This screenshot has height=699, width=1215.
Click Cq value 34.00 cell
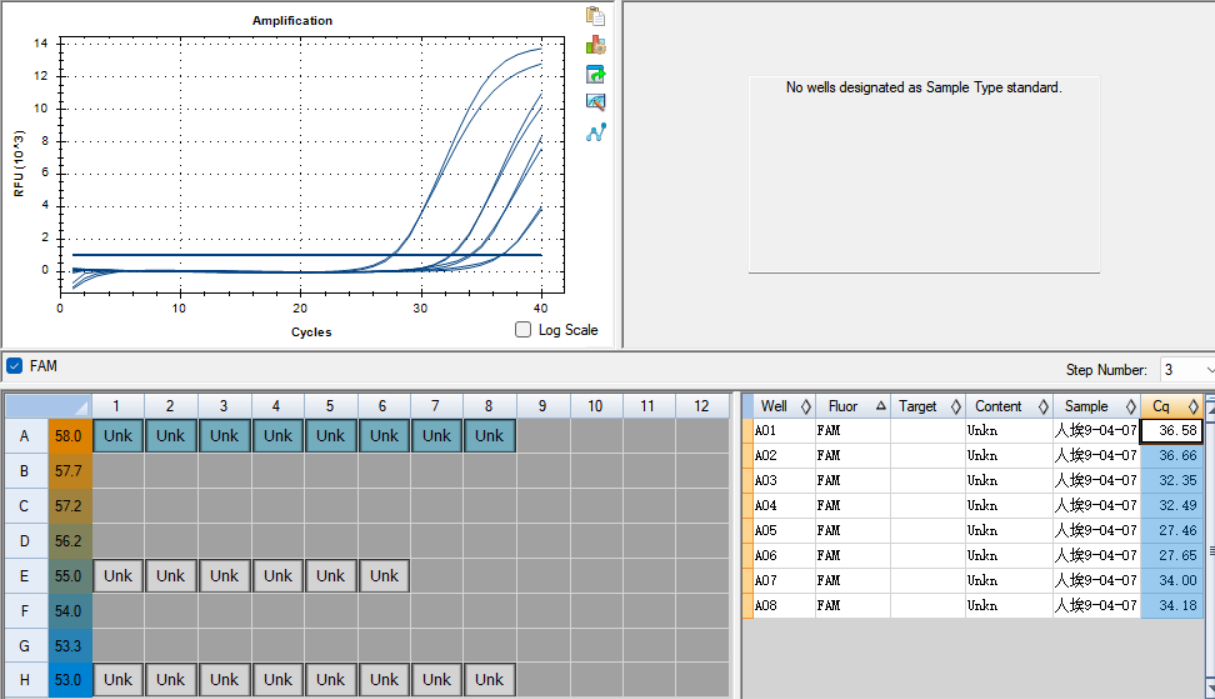coord(1172,581)
